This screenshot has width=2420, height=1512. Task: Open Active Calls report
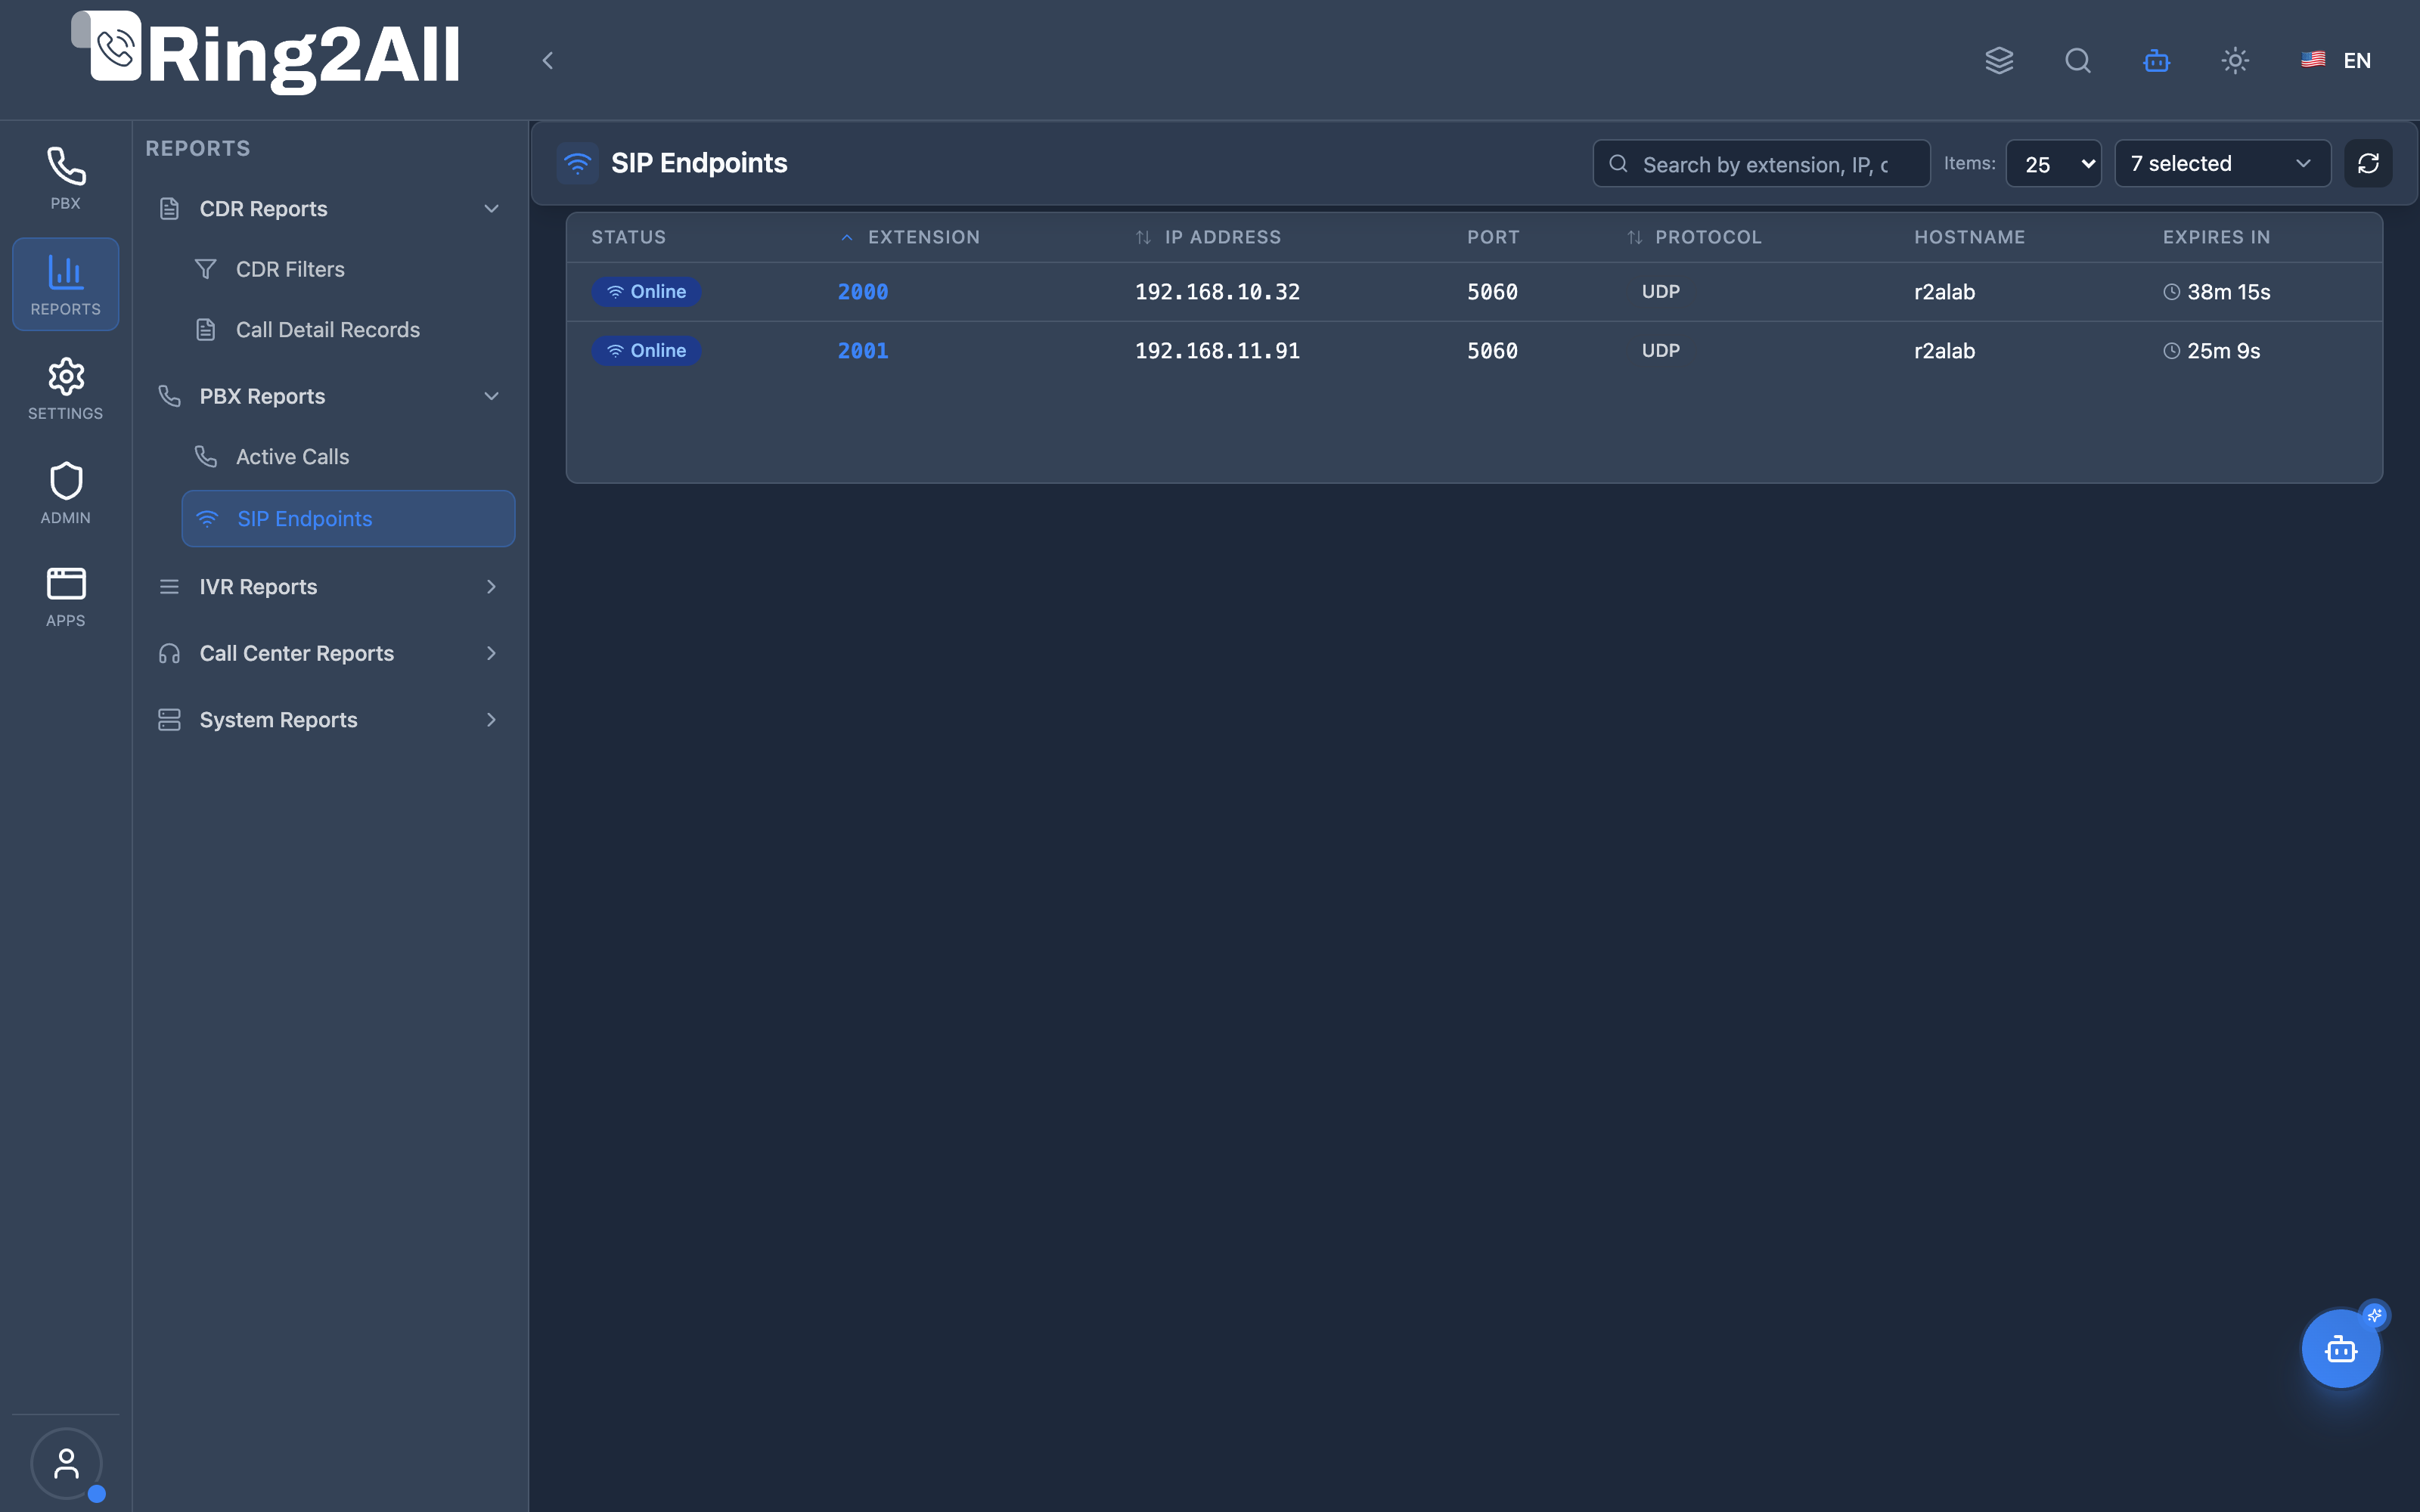(348, 457)
